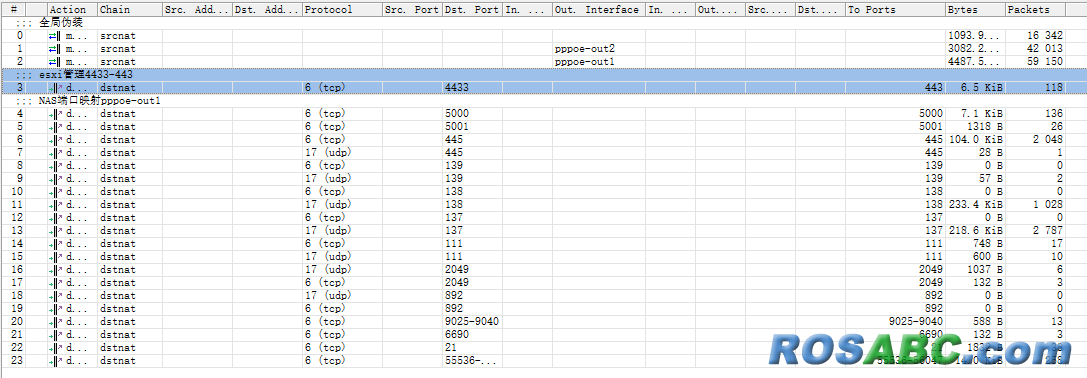Click the masquerade action icon in rule 0
Screen dimensions: 1087x378
click(x=55, y=35)
